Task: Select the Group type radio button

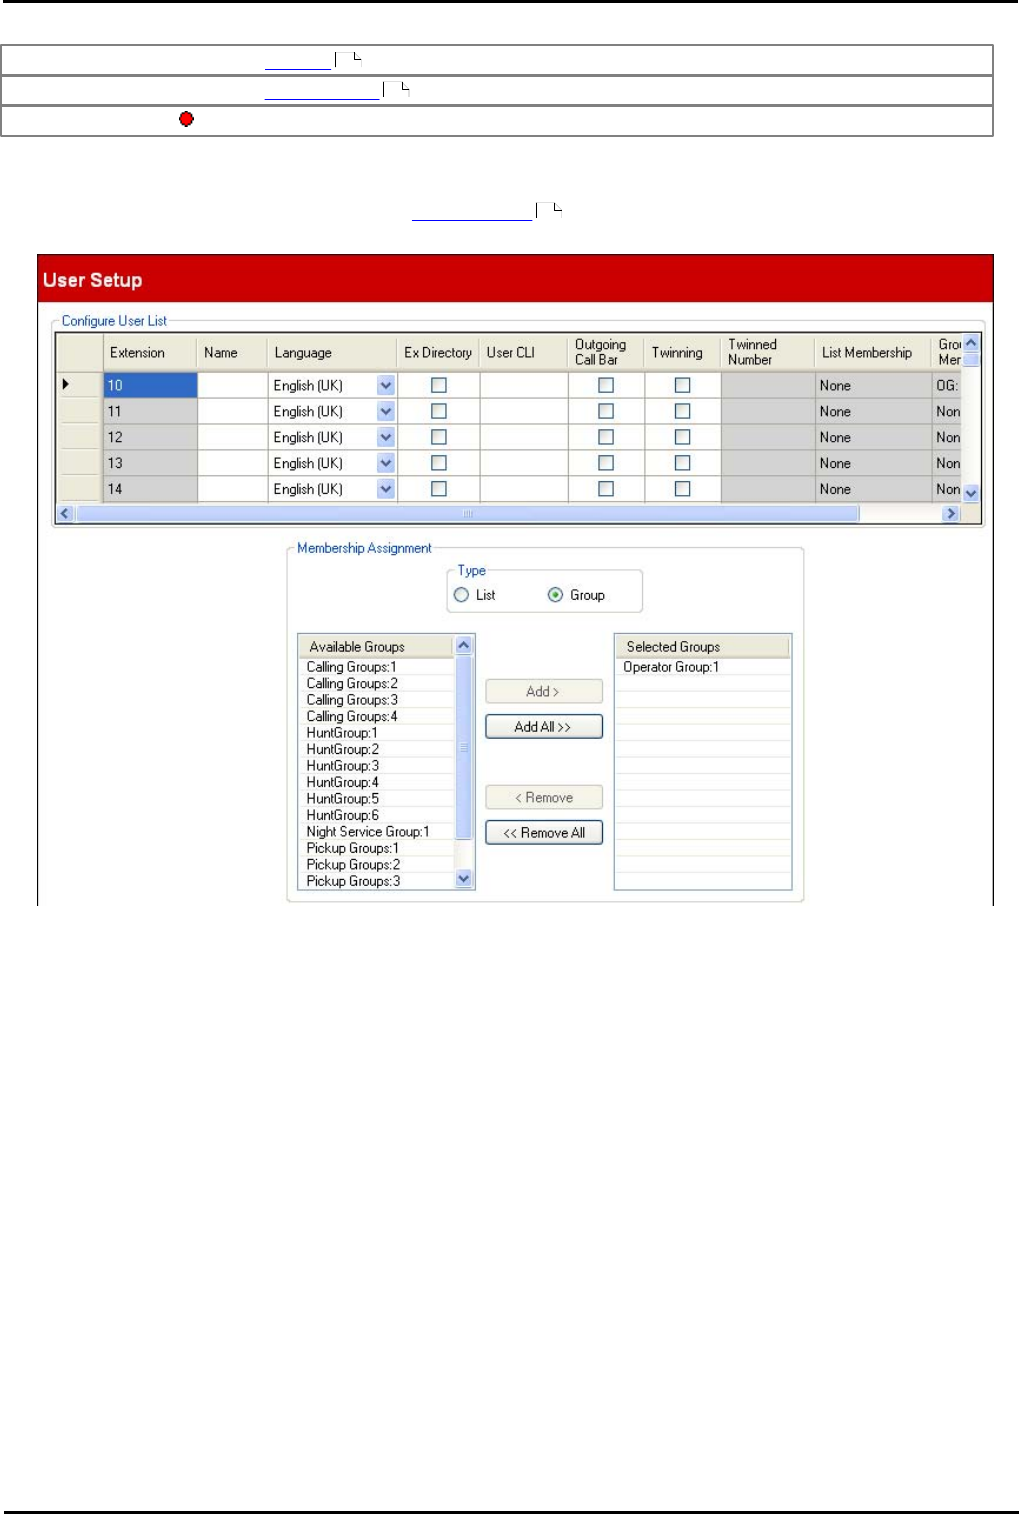Action: tap(555, 595)
